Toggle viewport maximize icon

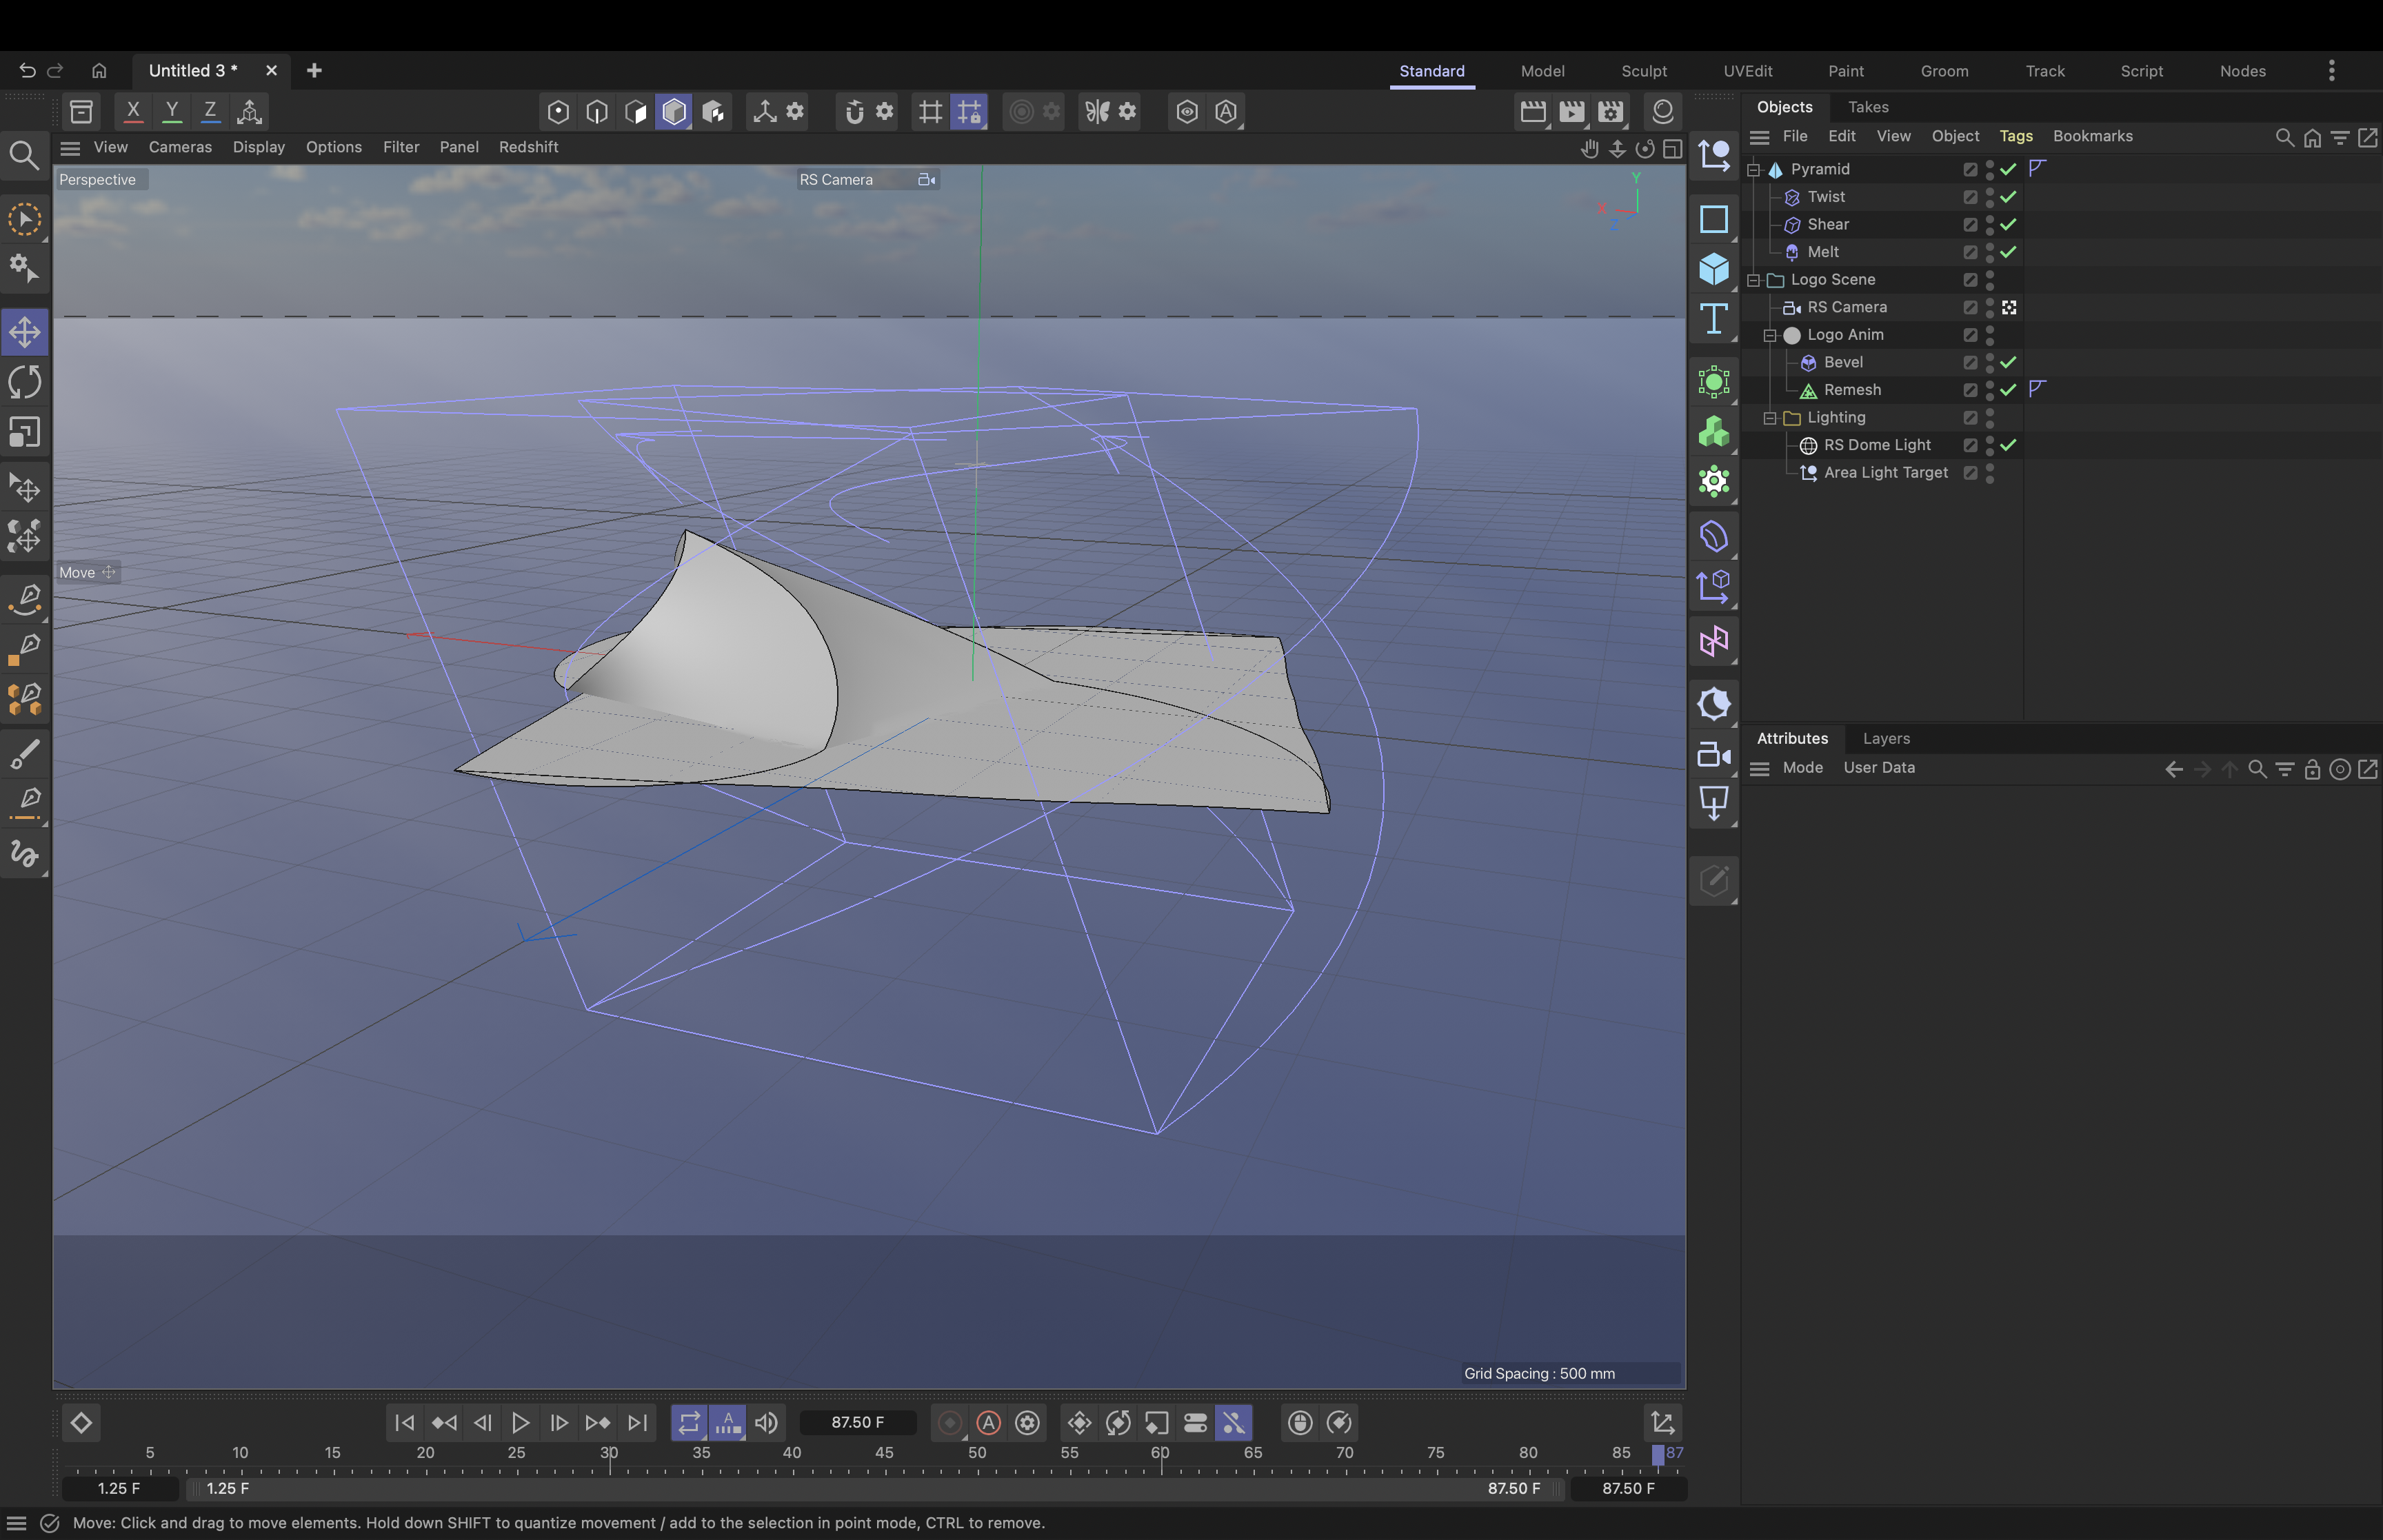coord(1672,149)
